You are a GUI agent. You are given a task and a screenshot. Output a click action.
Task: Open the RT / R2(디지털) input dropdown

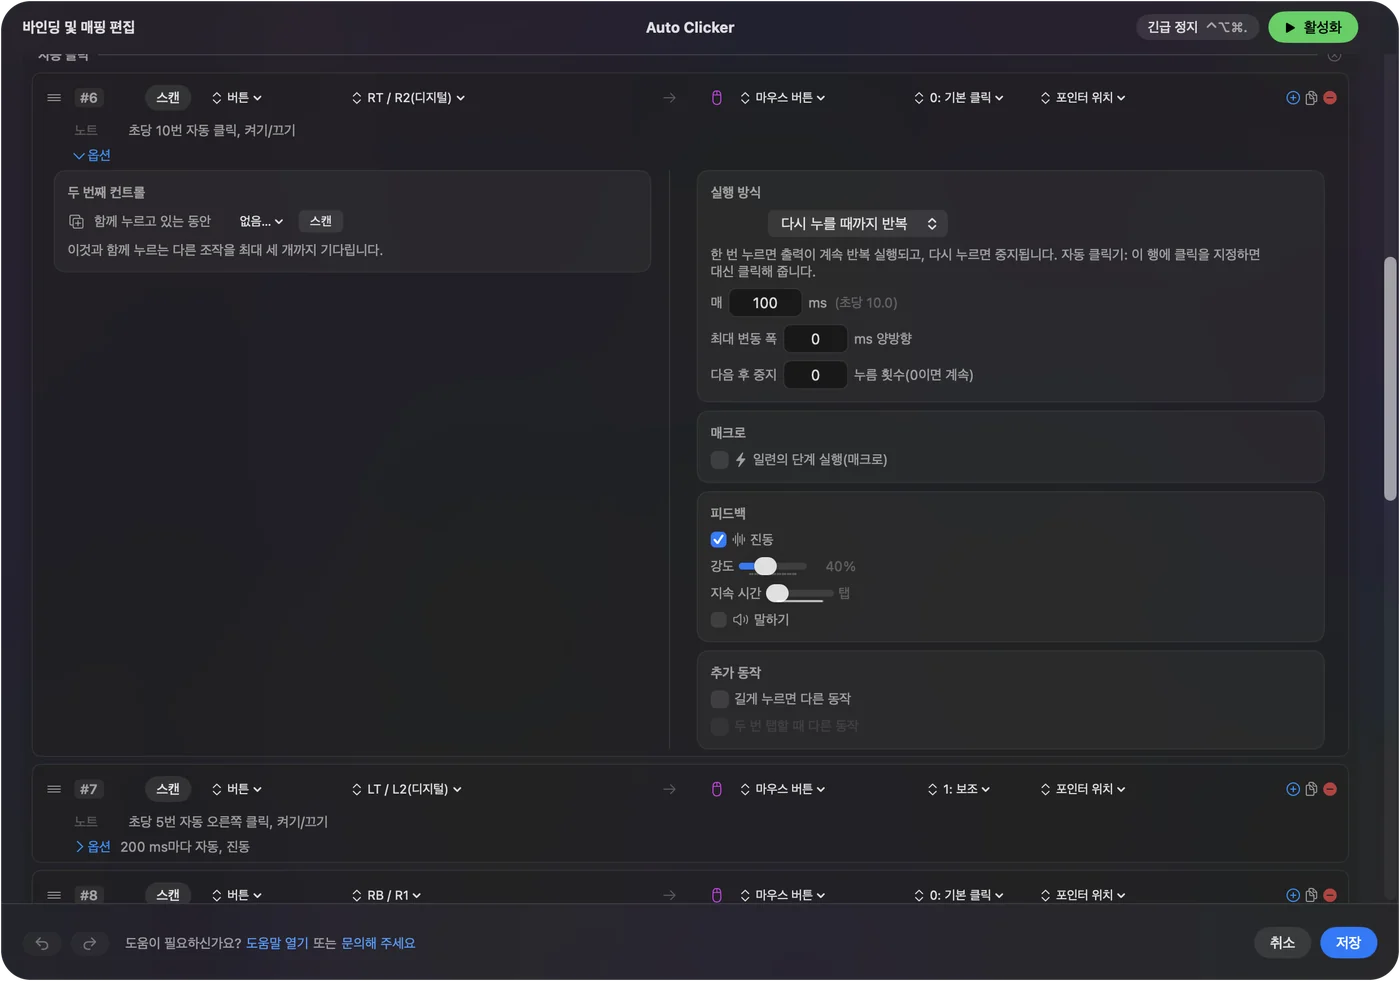(x=408, y=98)
